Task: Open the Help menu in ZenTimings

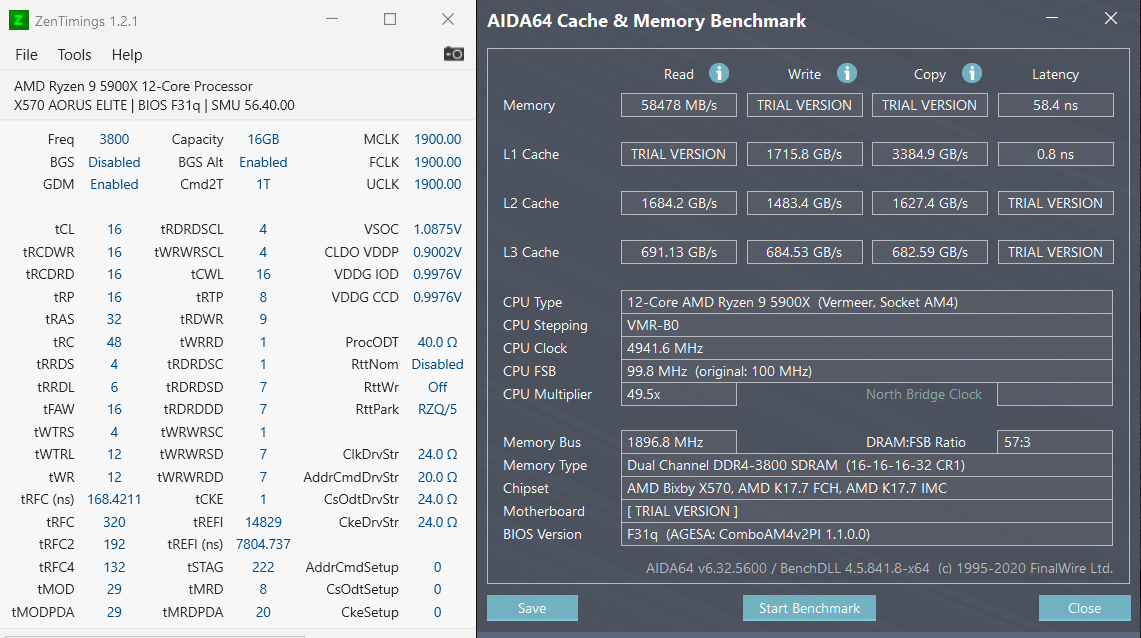Action: pos(127,55)
